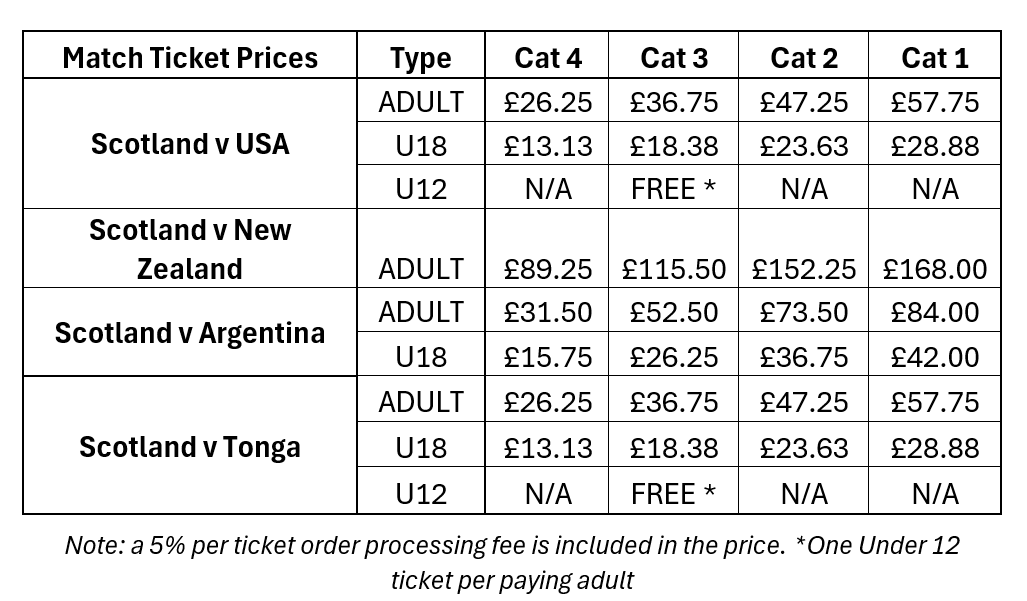Click the £84.00 Argentina Cat 1 price

tap(935, 312)
